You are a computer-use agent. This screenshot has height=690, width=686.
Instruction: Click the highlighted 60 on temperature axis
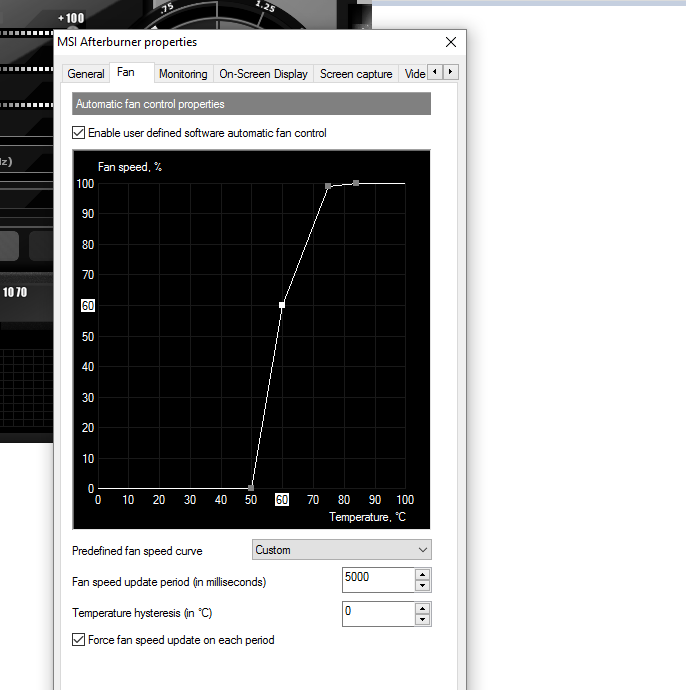[x=282, y=499]
